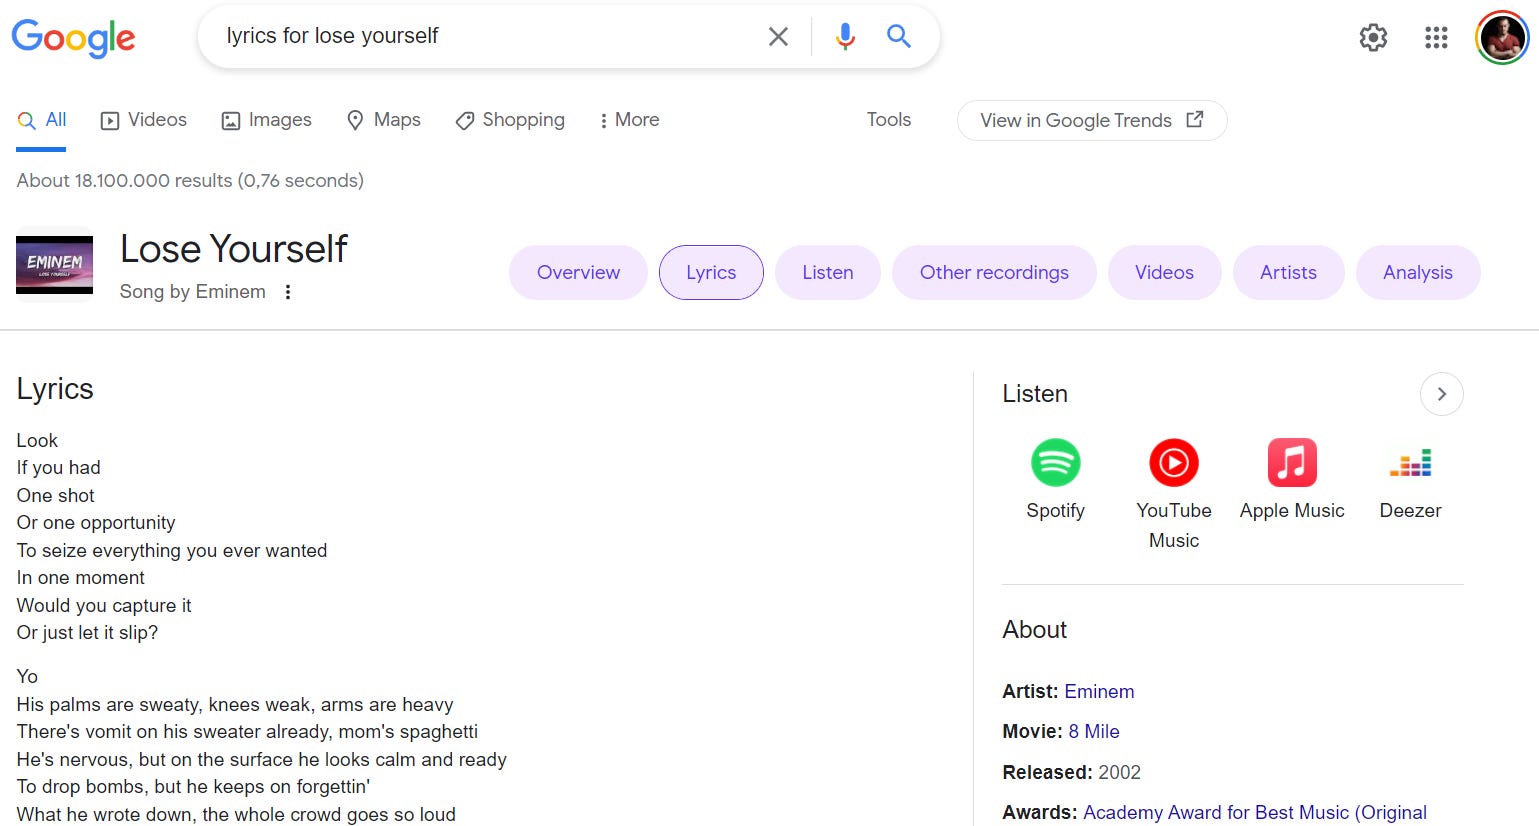Click the Google logo
1539x826 pixels.
[73, 38]
